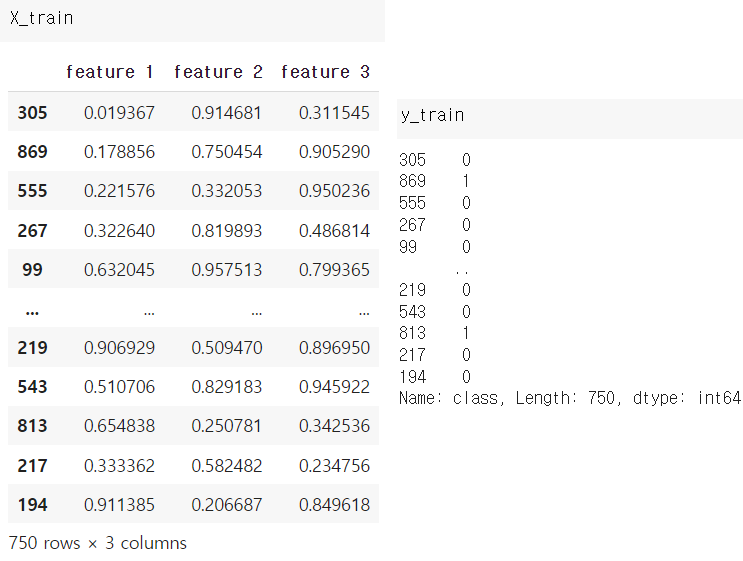743x561 pixels.
Task: Select cell value 0.206687
Action: (227, 505)
